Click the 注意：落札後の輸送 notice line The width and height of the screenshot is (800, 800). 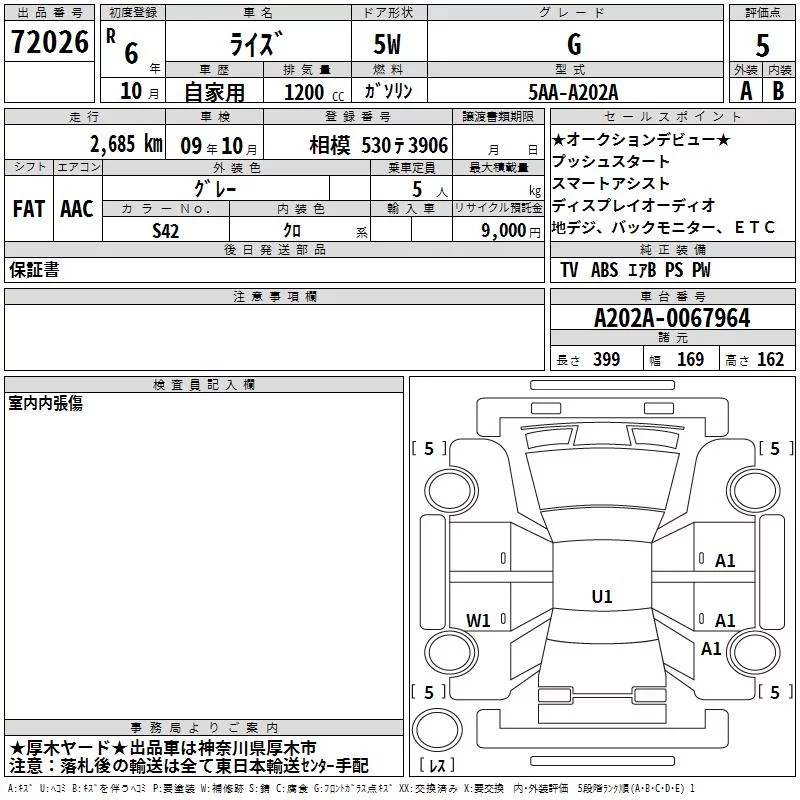[189, 766]
